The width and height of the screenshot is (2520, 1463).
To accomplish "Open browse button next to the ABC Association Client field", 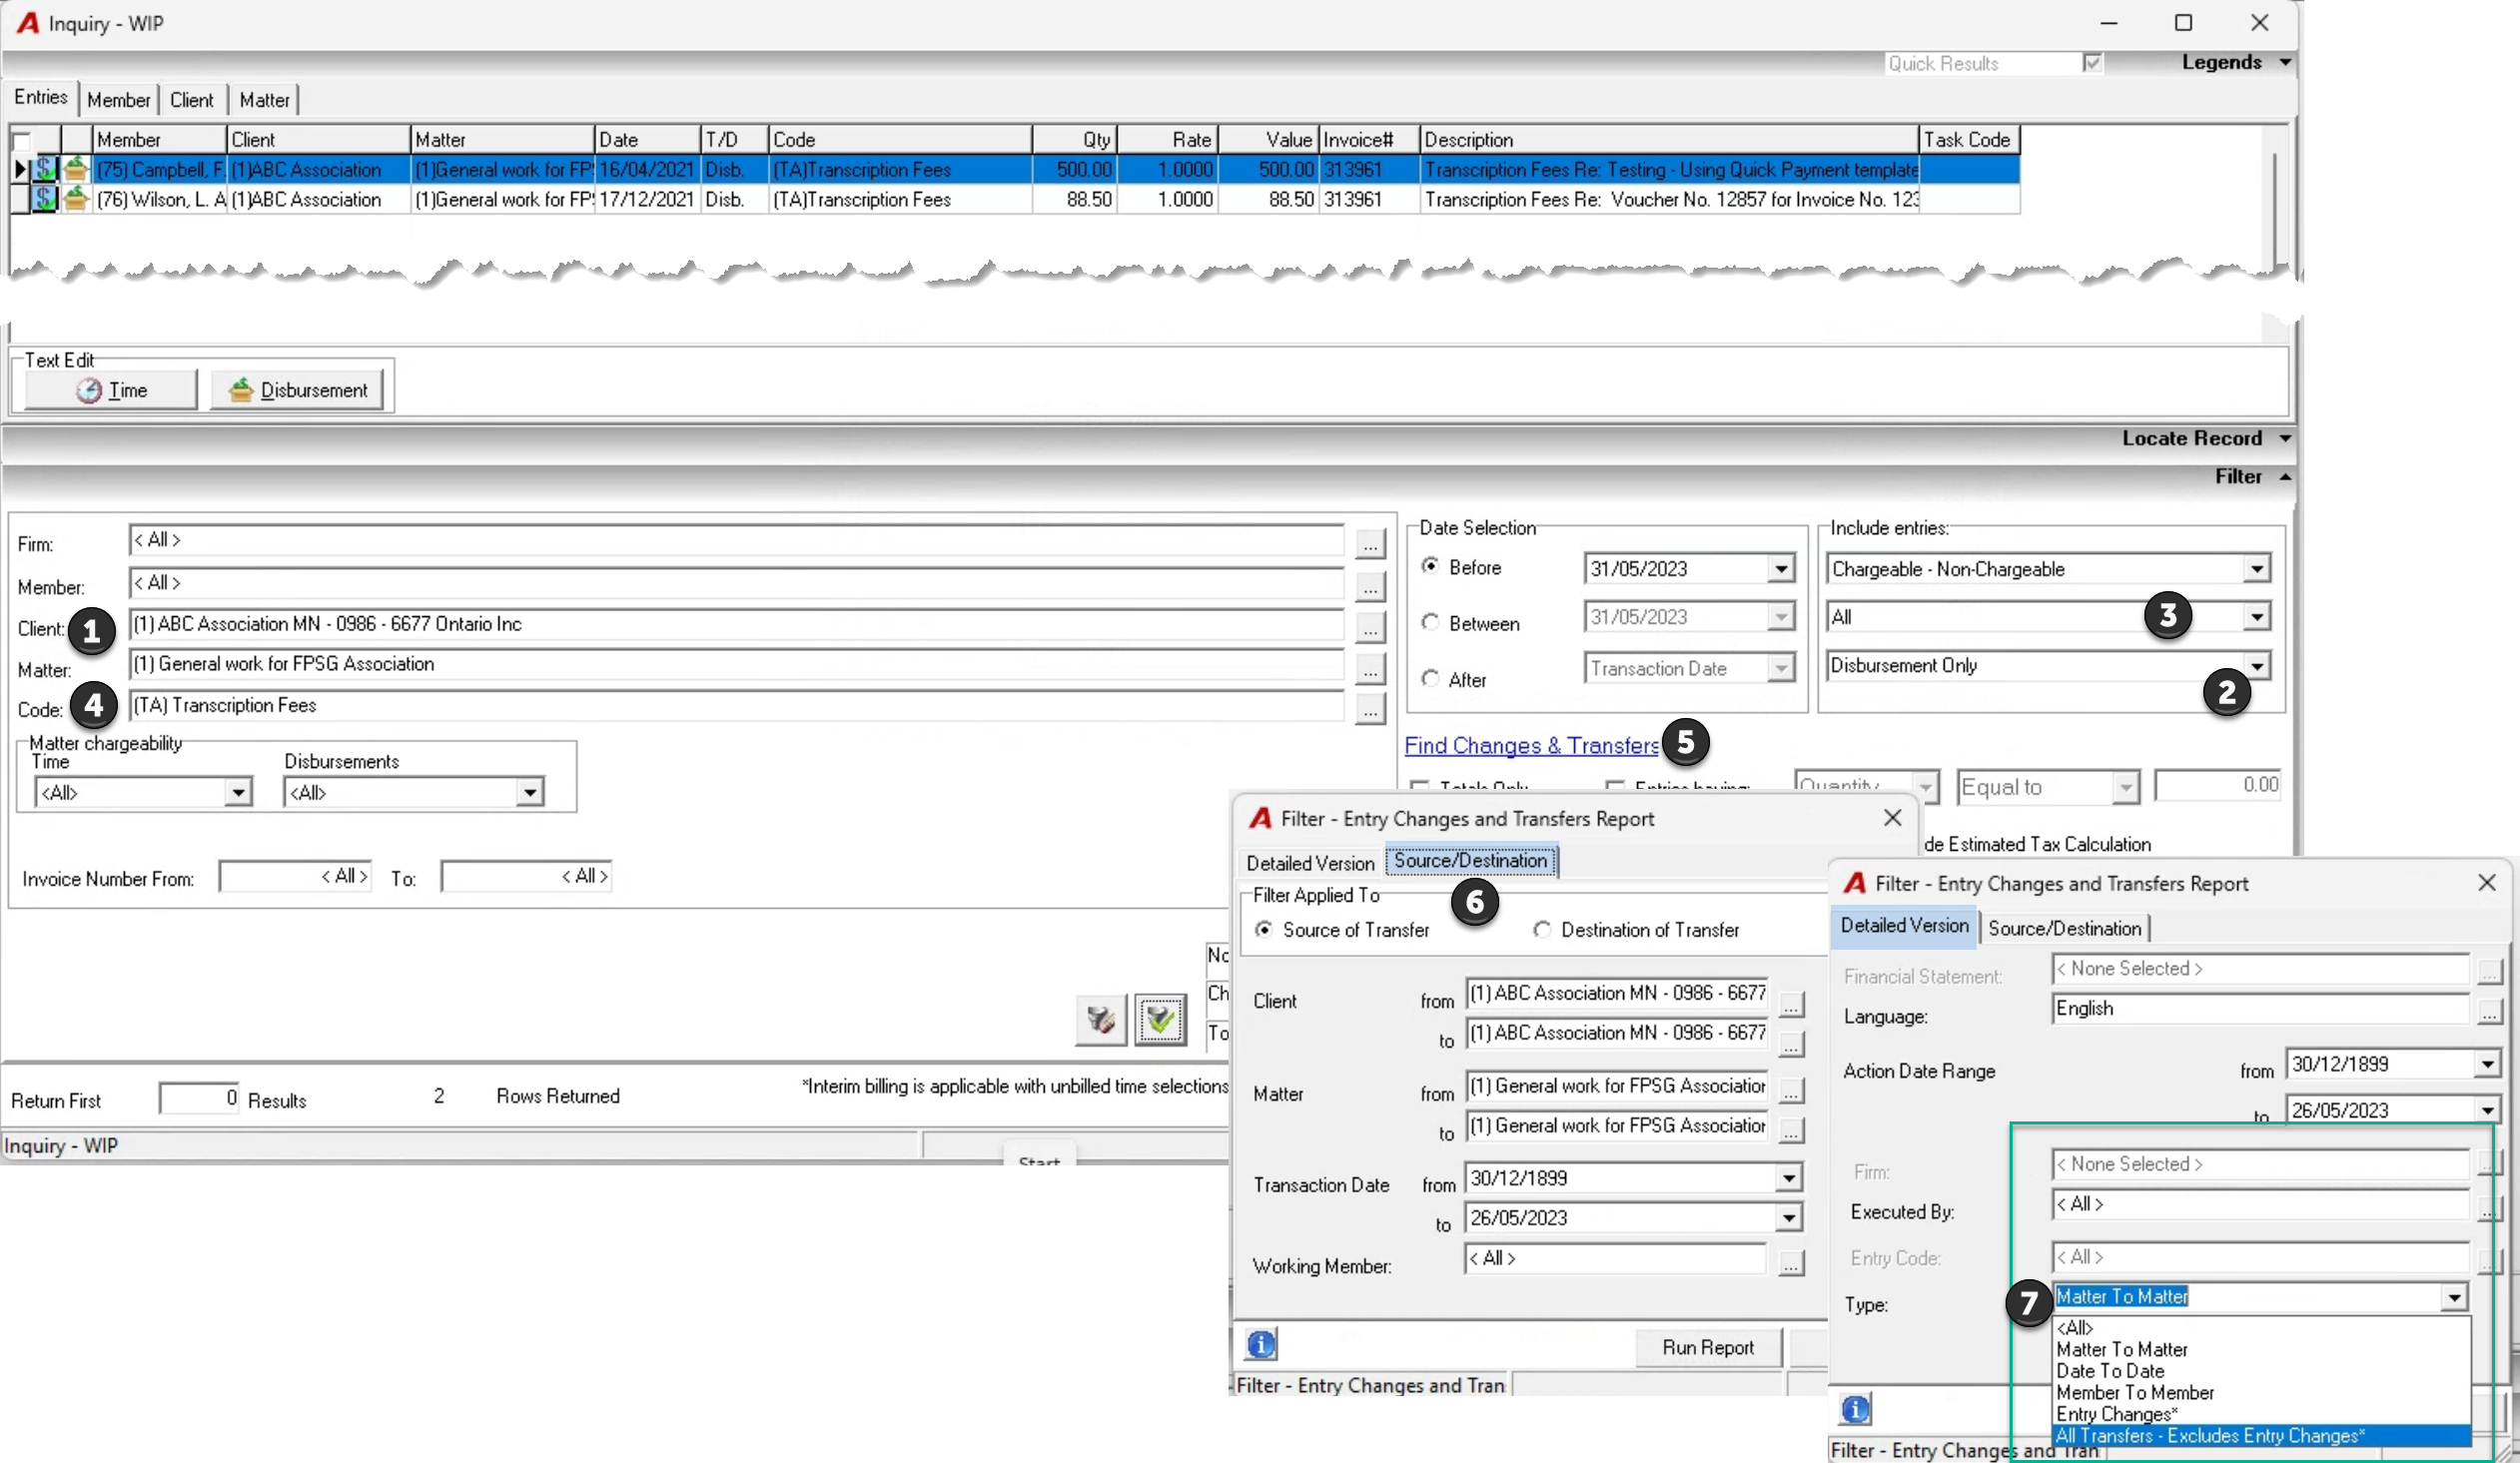I will point(1370,627).
